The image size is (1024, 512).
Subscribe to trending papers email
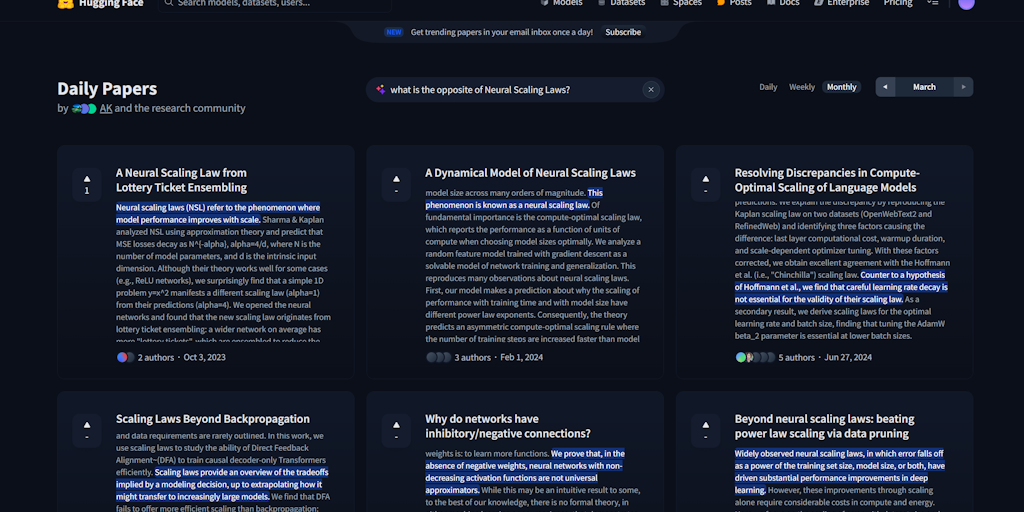pyautogui.click(x=623, y=32)
